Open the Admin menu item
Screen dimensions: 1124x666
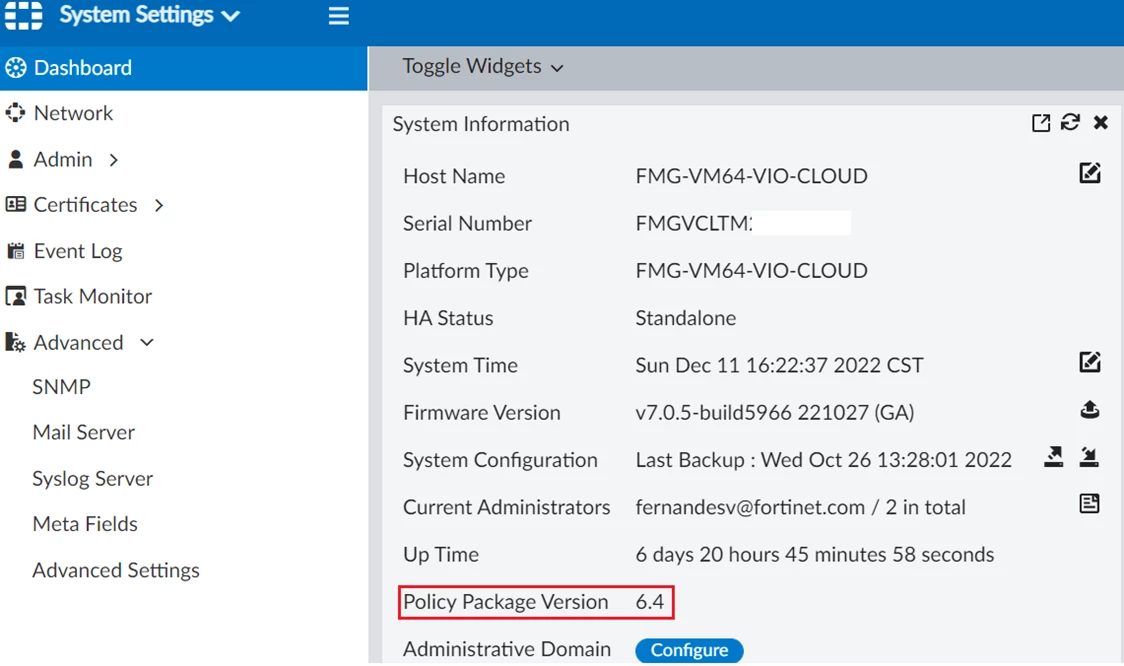coord(63,159)
